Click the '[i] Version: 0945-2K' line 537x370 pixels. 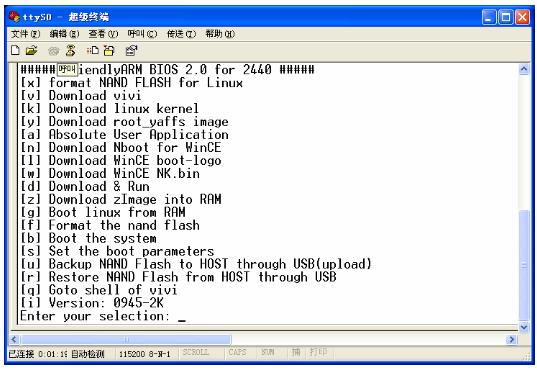(92, 303)
